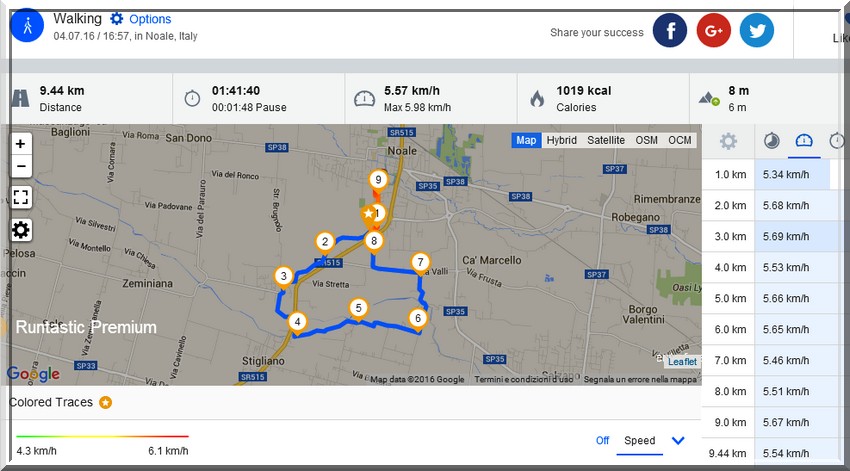The height and width of the screenshot is (471, 850).
Task: Show the speed column in splits table
Action: 802,141
